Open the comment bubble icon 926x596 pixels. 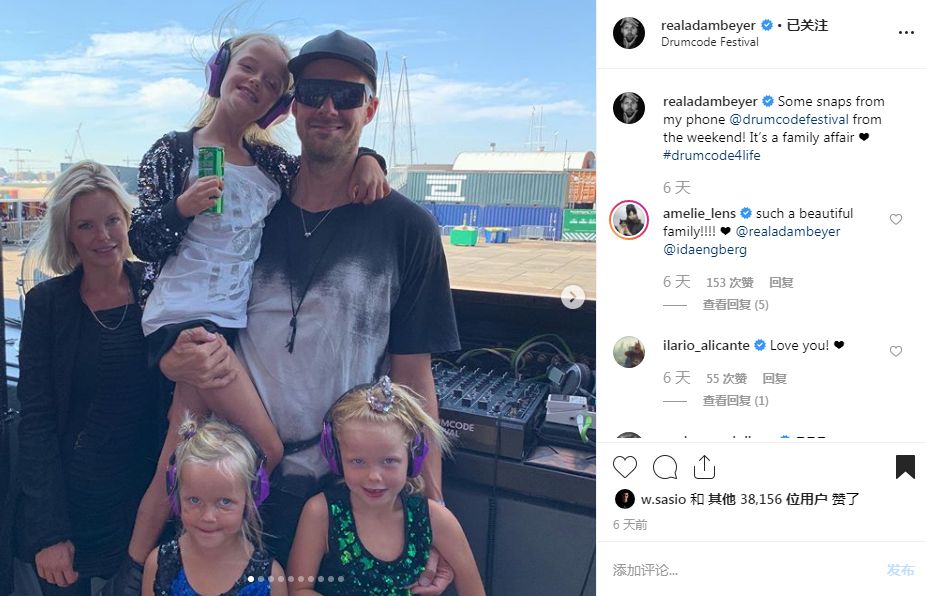pos(664,467)
